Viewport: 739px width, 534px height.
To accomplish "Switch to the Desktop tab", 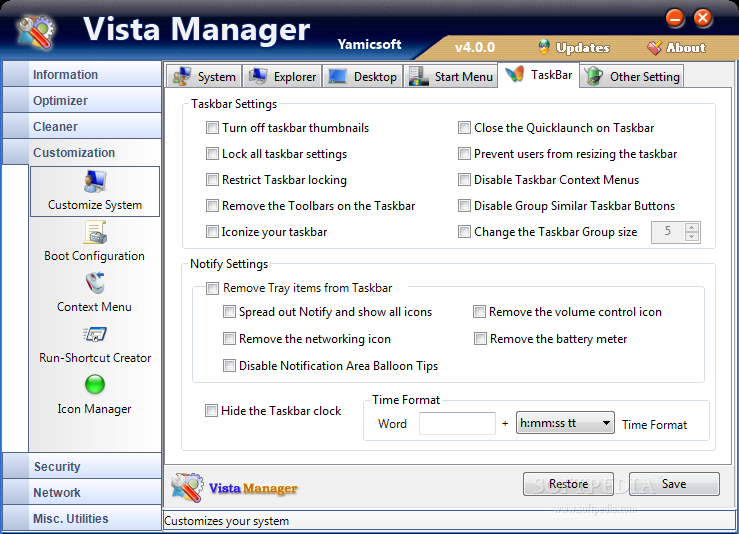I will point(362,76).
